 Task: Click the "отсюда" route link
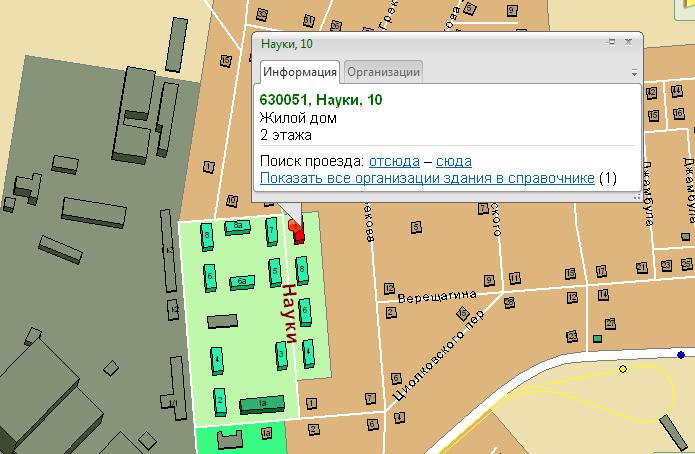394,161
